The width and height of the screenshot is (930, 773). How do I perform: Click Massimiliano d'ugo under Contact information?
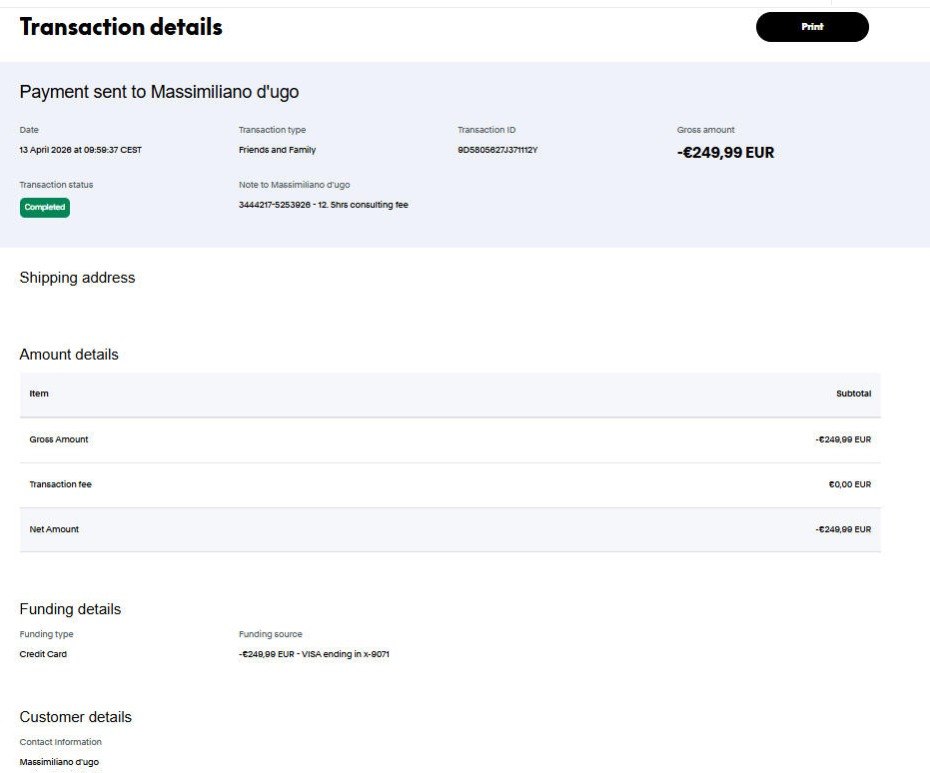[59, 762]
